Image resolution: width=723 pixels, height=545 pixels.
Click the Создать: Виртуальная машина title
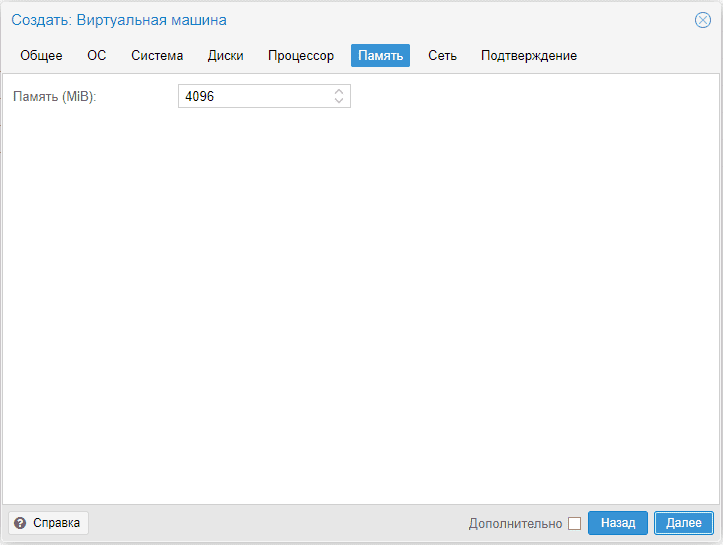coord(119,20)
